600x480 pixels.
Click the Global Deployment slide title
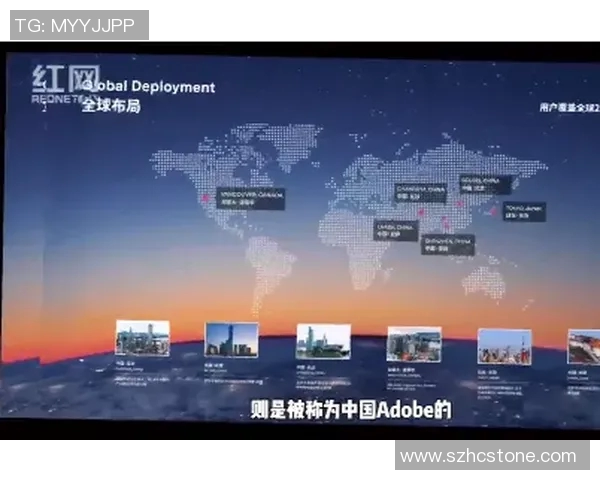point(148,87)
